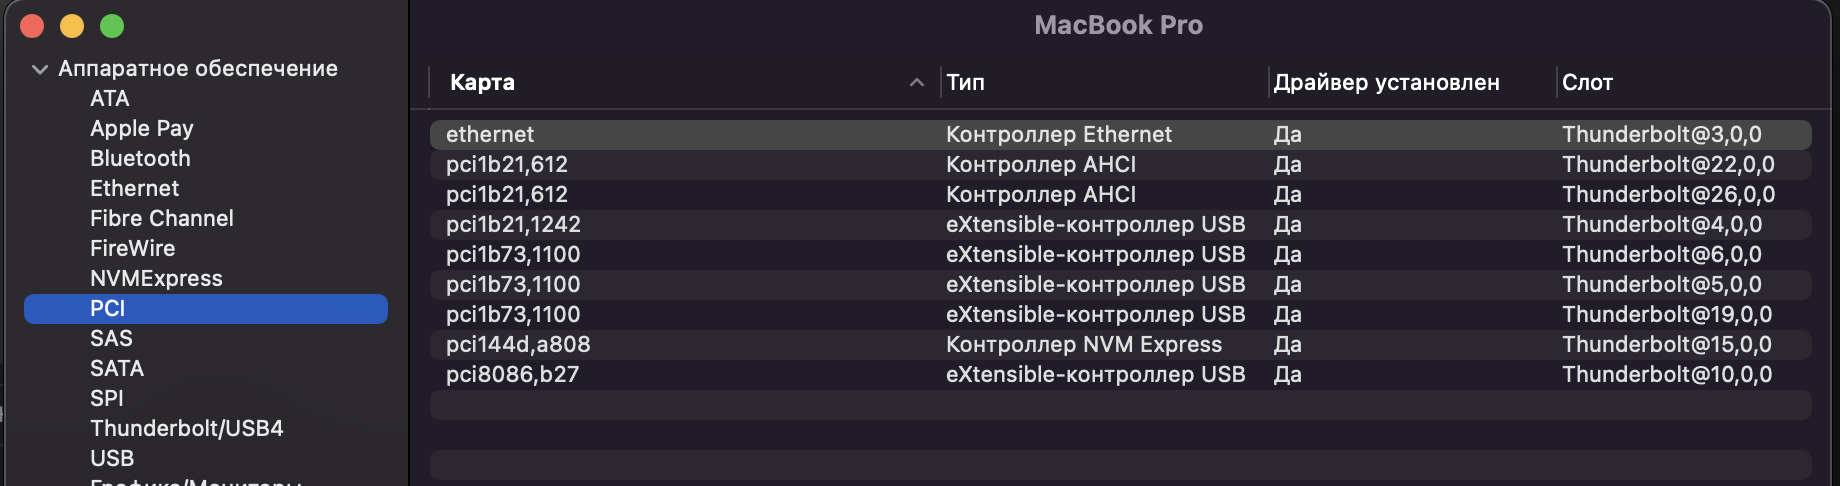The image size is (1840, 486).
Task: Open the Ethernet sidebar item
Action: pos(135,189)
